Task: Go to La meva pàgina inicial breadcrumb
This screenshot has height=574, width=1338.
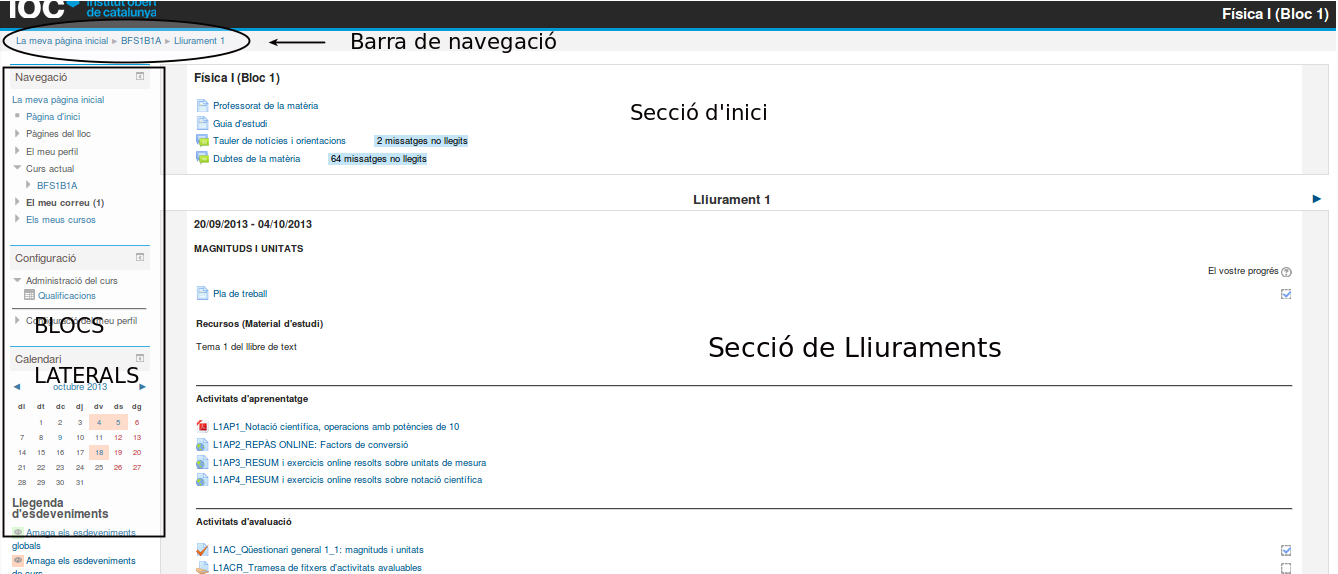Action: pyautogui.click(x=62, y=41)
